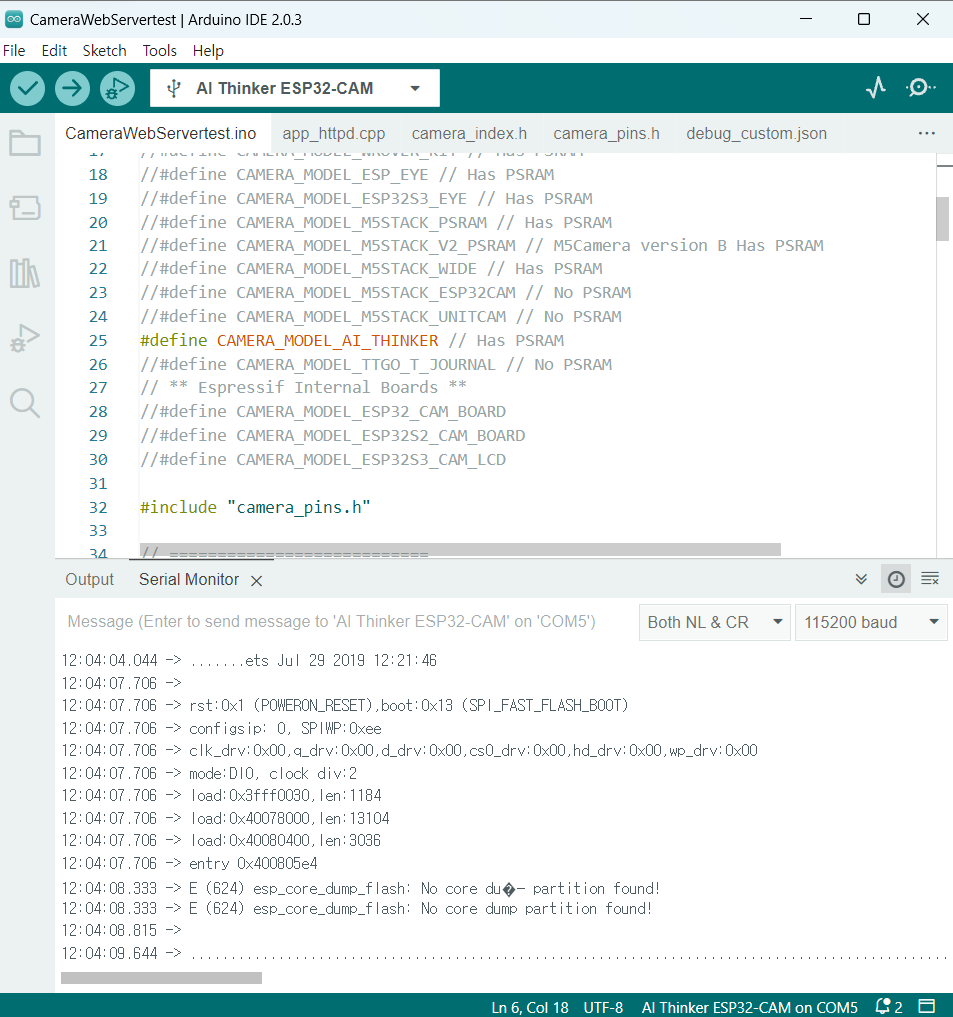Open the Sketch menu
Image resolution: width=953 pixels, height=1017 pixels.
[104, 50]
